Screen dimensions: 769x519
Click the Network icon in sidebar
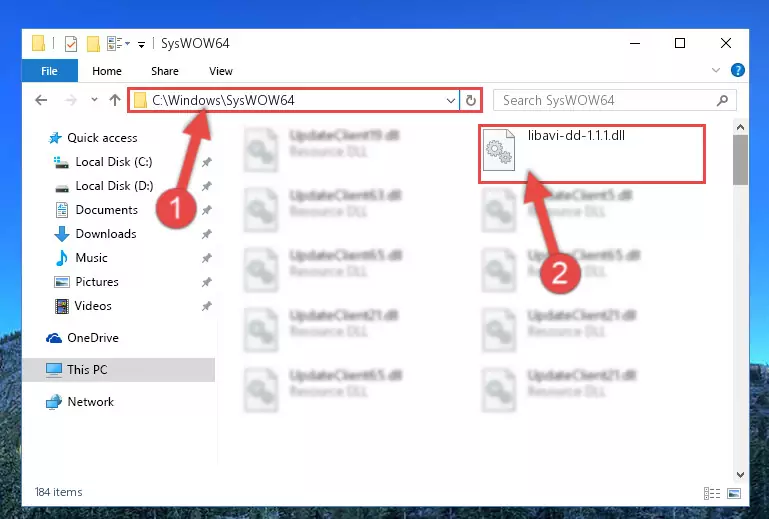(54, 402)
